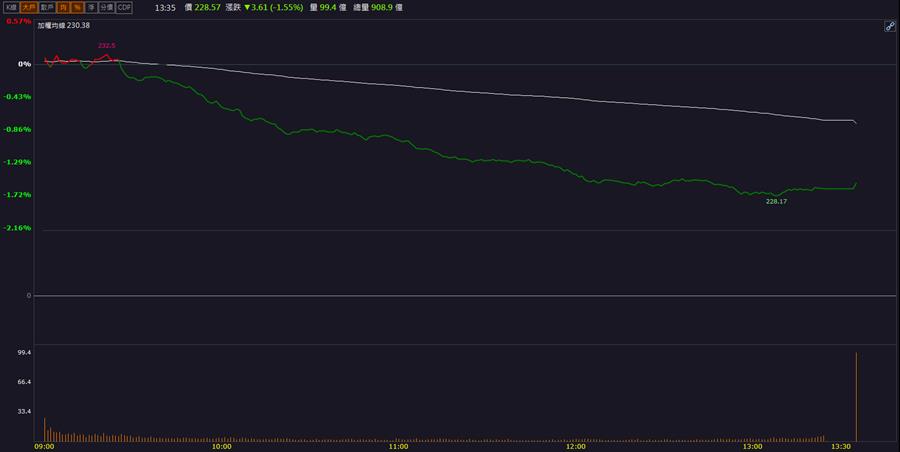The height and width of the screenshot is (452, 900).
Task: Click the 13:00 time axis label
Action: coord(752,446)
